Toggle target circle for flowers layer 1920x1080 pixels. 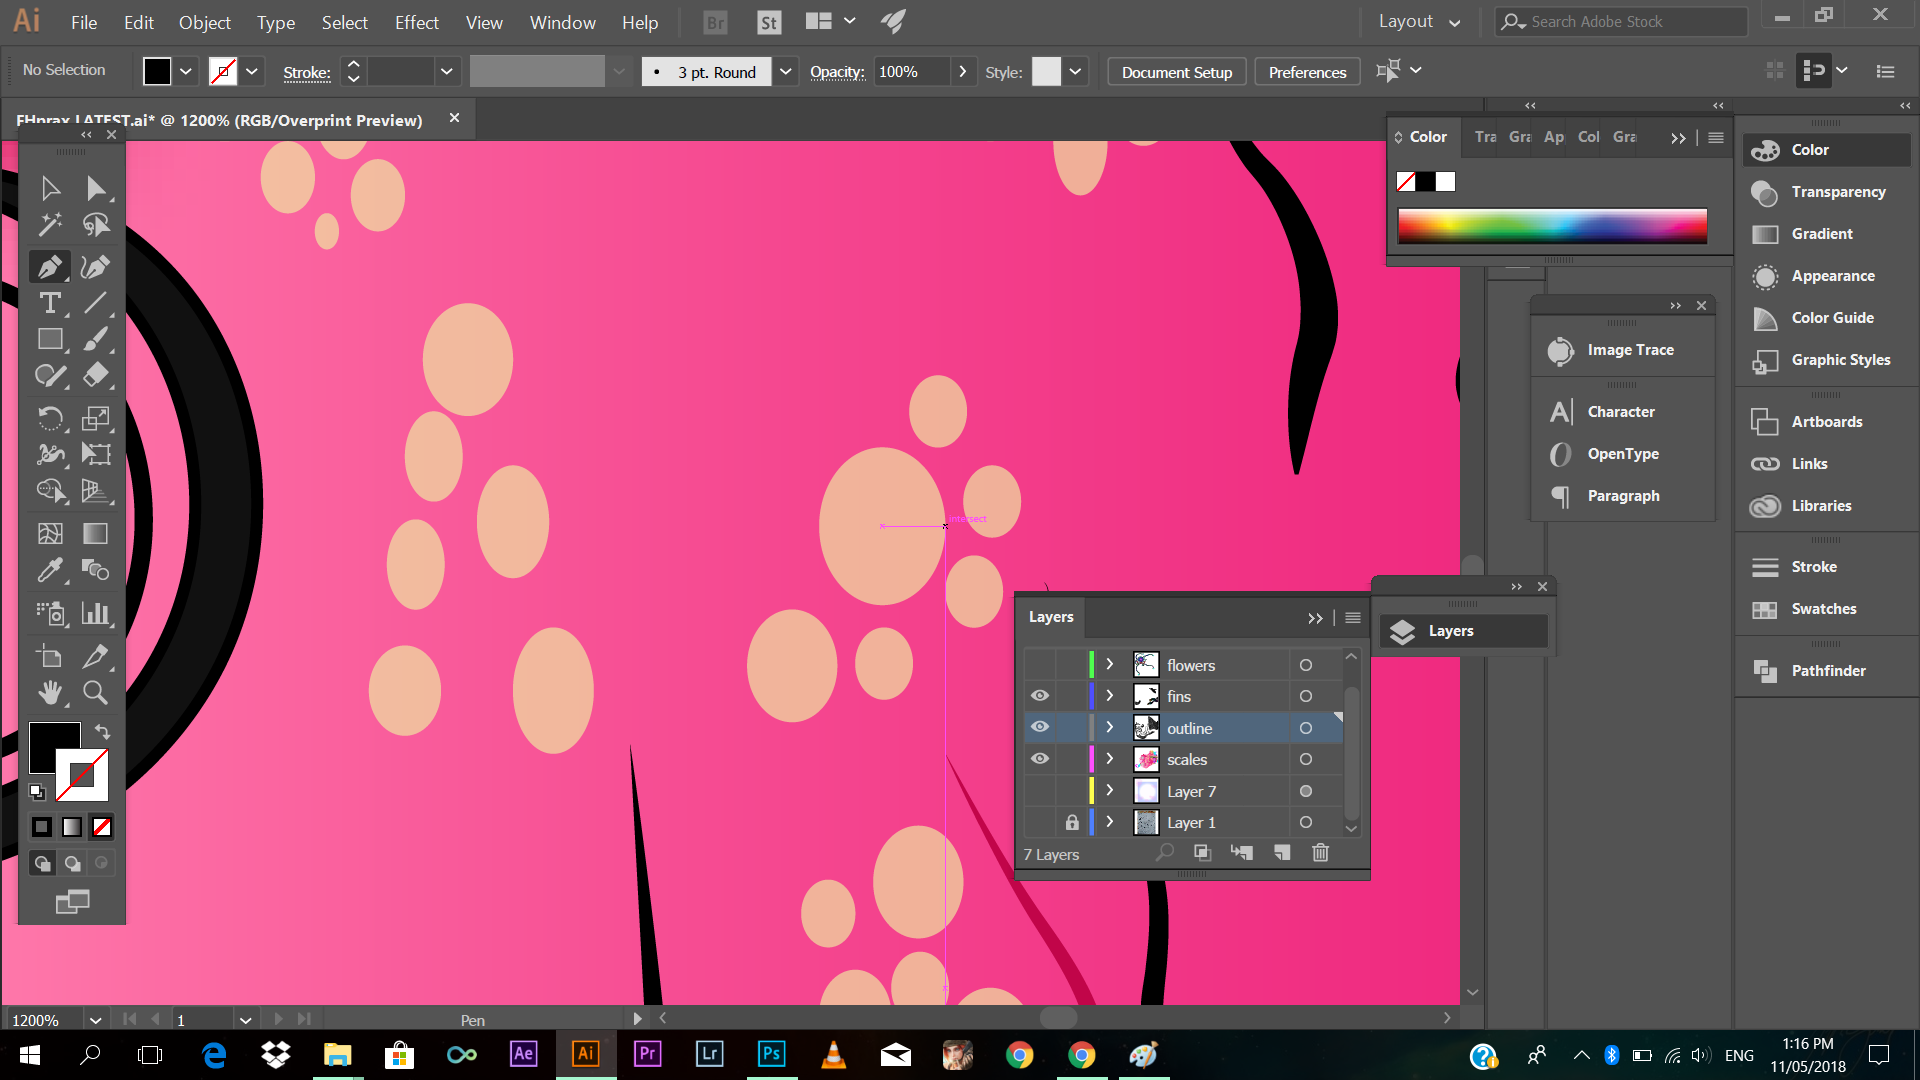click(x=1305, y=665)
